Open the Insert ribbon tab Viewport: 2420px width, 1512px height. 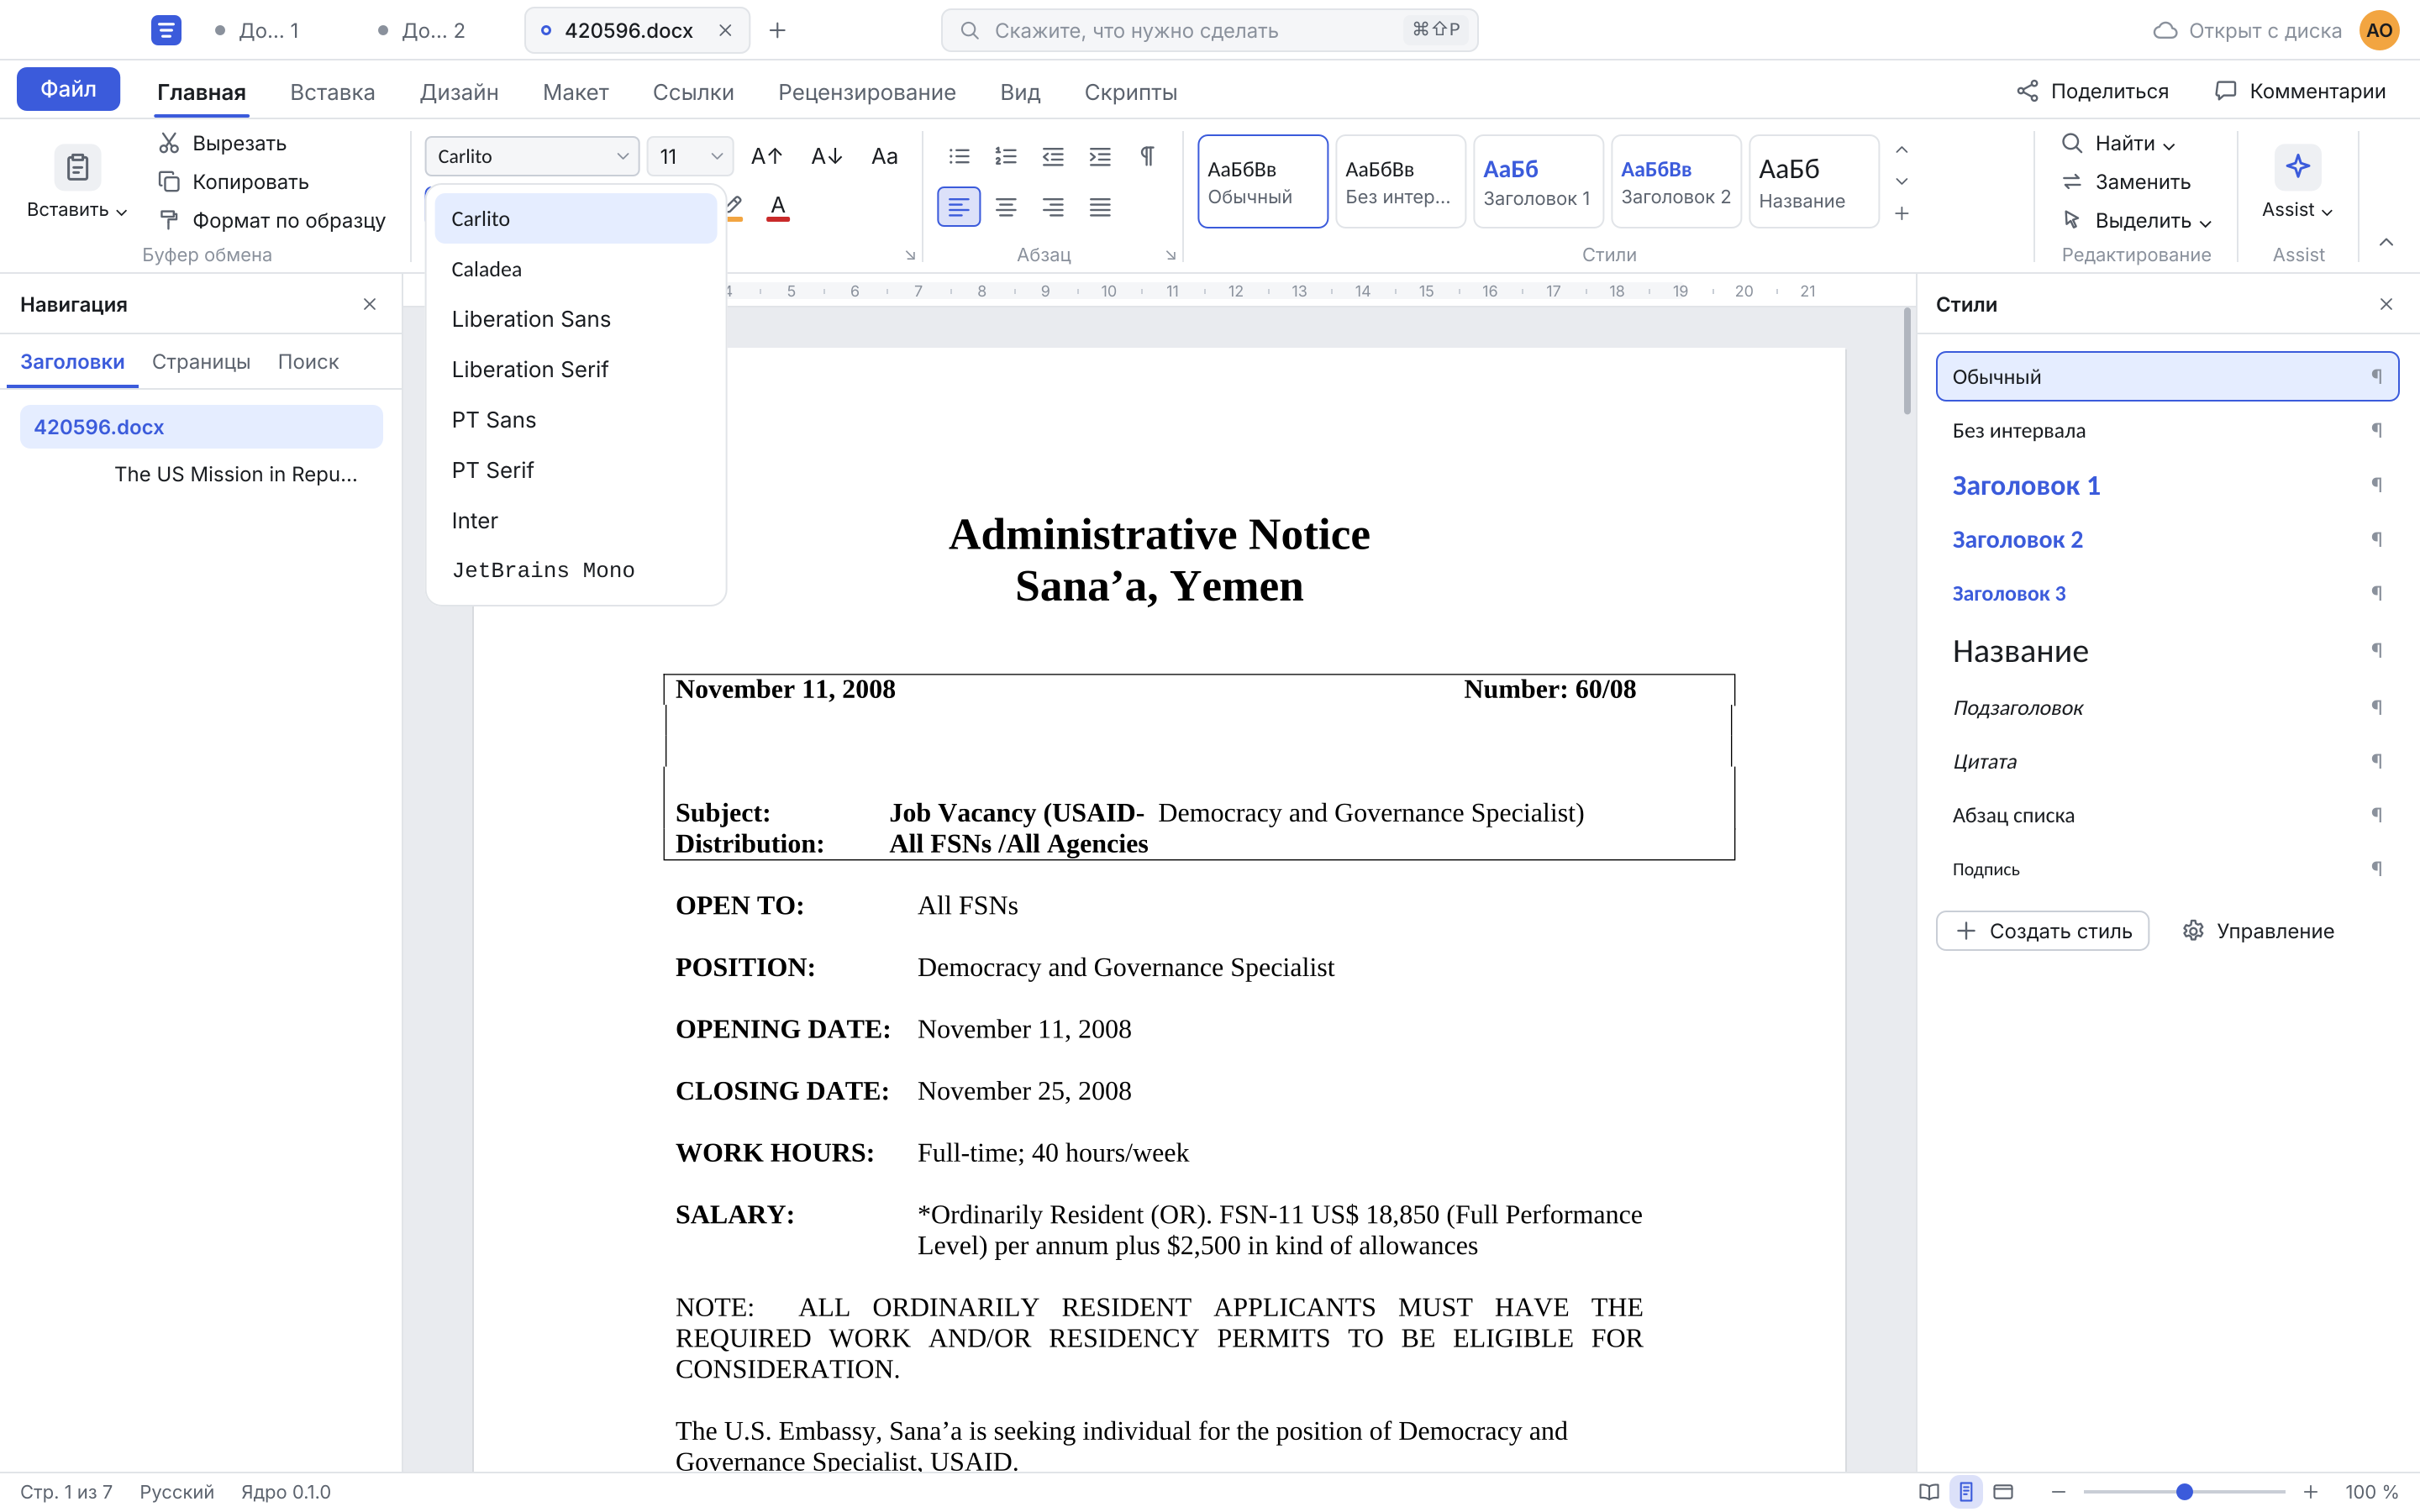pos(332,92)
